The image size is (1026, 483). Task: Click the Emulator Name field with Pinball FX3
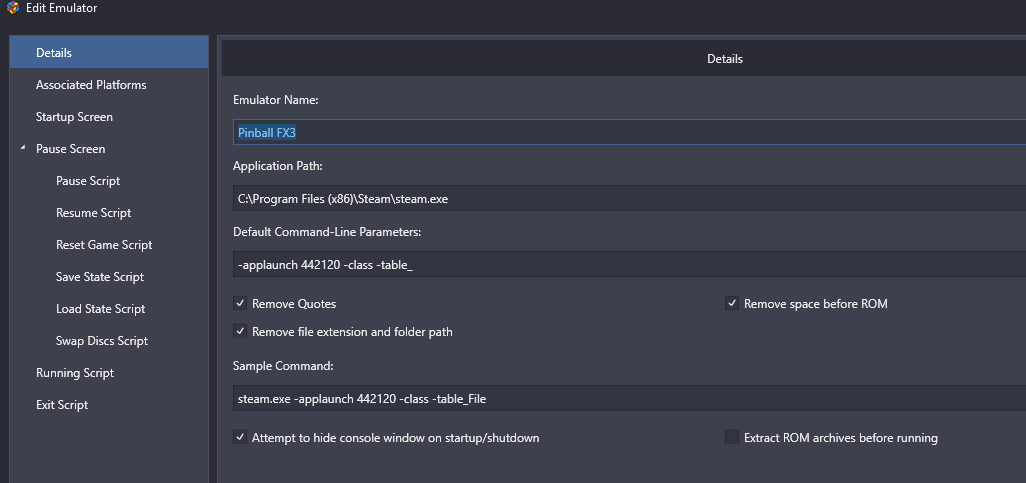coord(629,132)
